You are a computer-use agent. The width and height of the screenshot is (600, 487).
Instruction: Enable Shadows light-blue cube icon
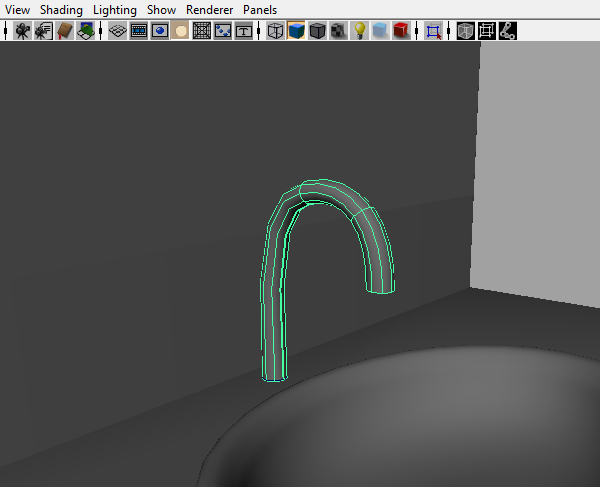(x=380, y=31)
